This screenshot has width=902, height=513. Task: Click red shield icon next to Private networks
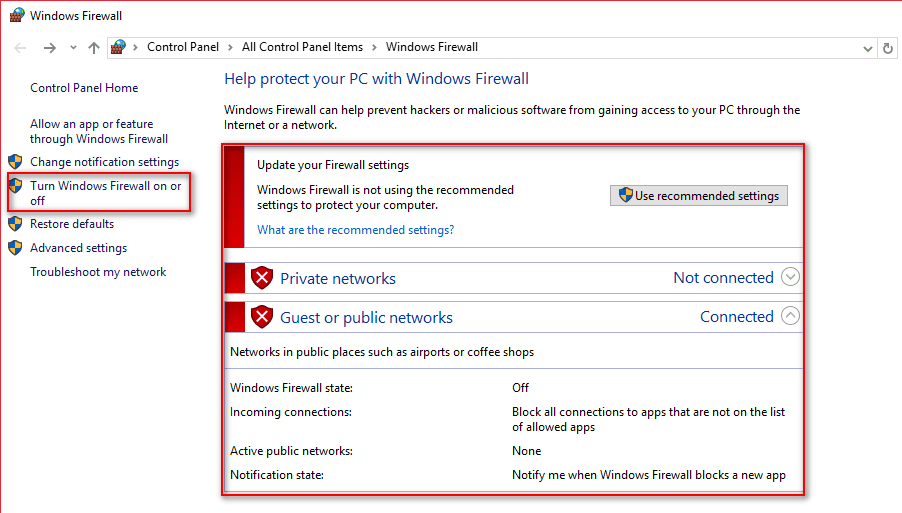pyautogui.click(x=262, y=278)
